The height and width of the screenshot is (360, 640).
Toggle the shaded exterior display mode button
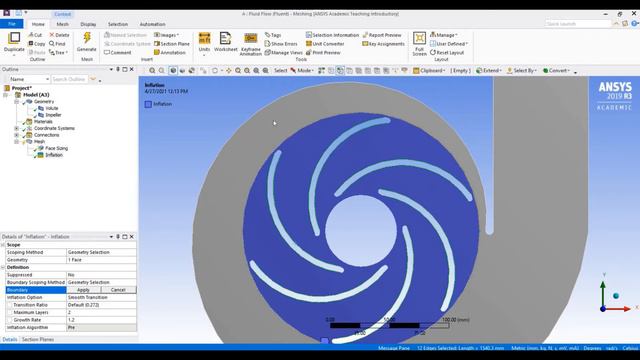click(173, 71)
